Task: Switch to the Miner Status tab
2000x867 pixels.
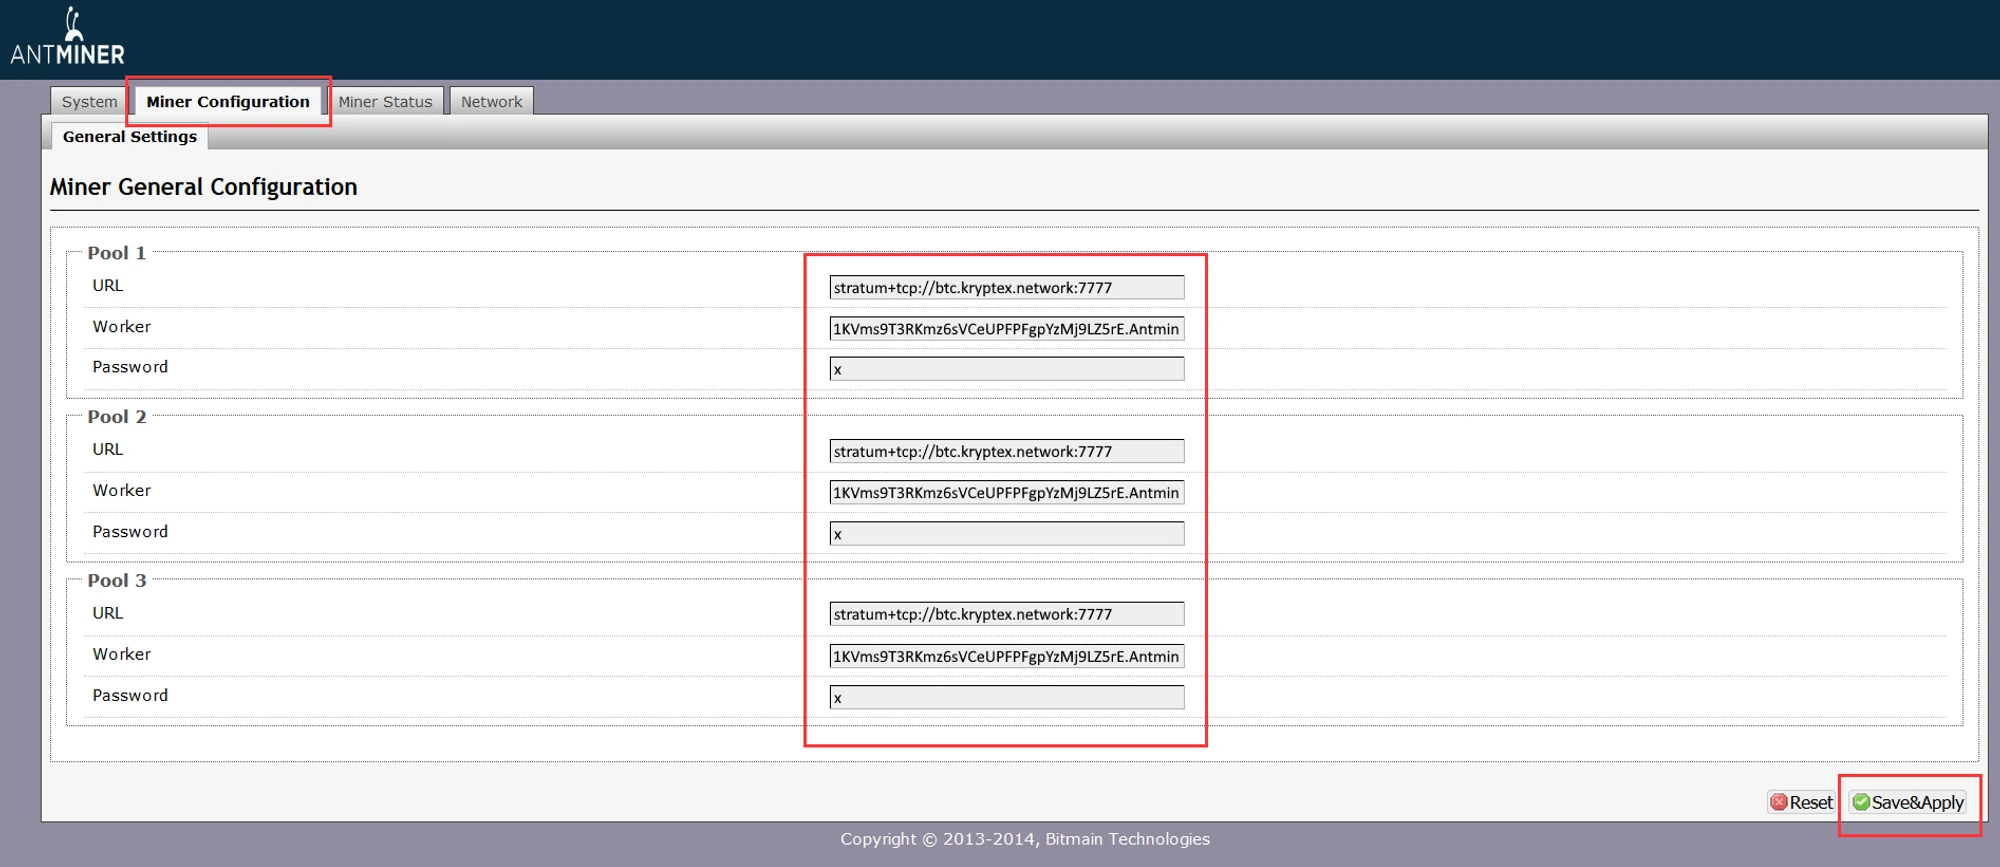Action: point(385,101)
